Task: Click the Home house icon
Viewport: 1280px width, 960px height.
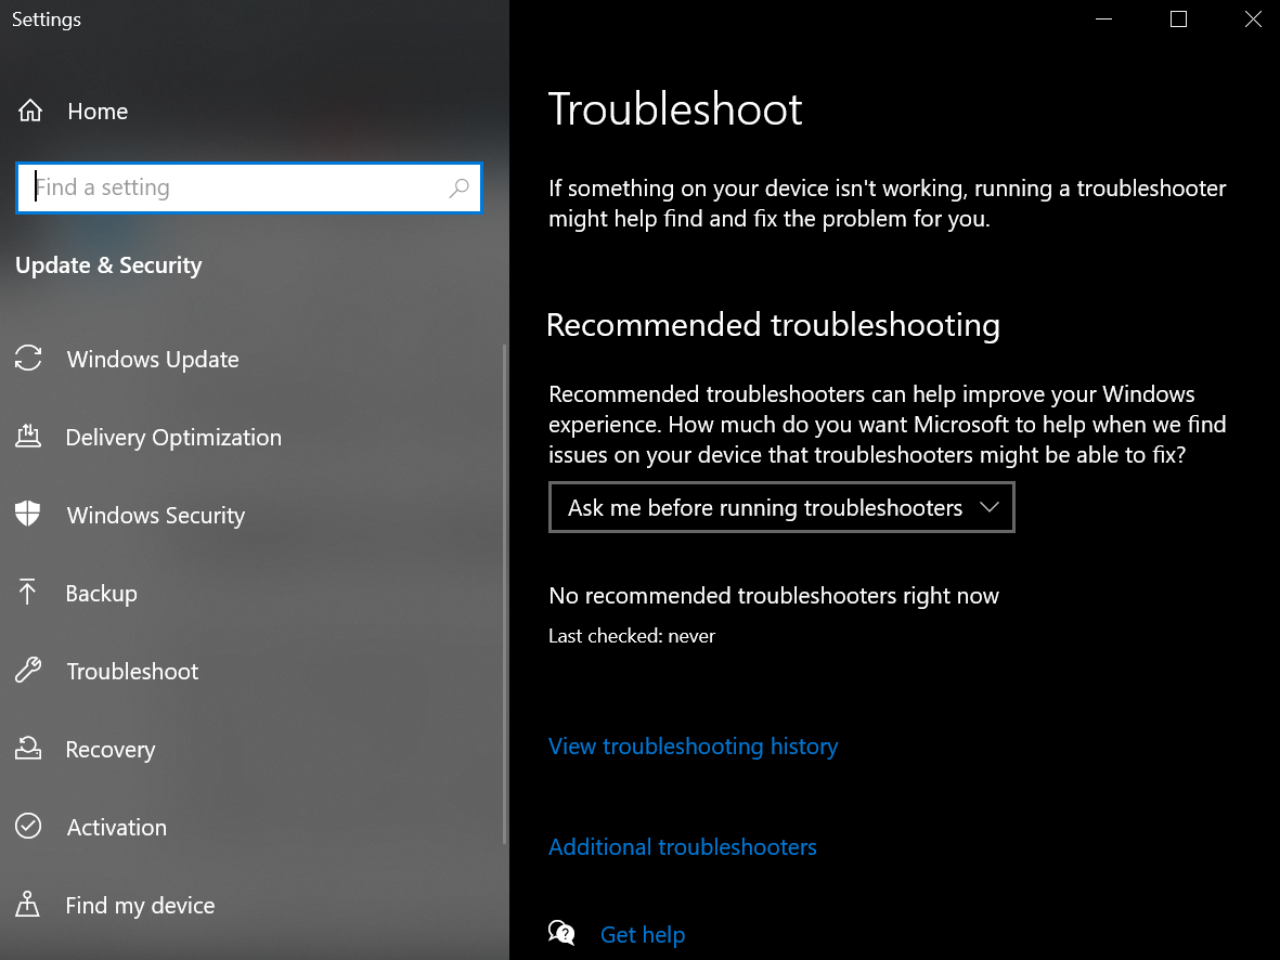Action: [x=29, y=110]
